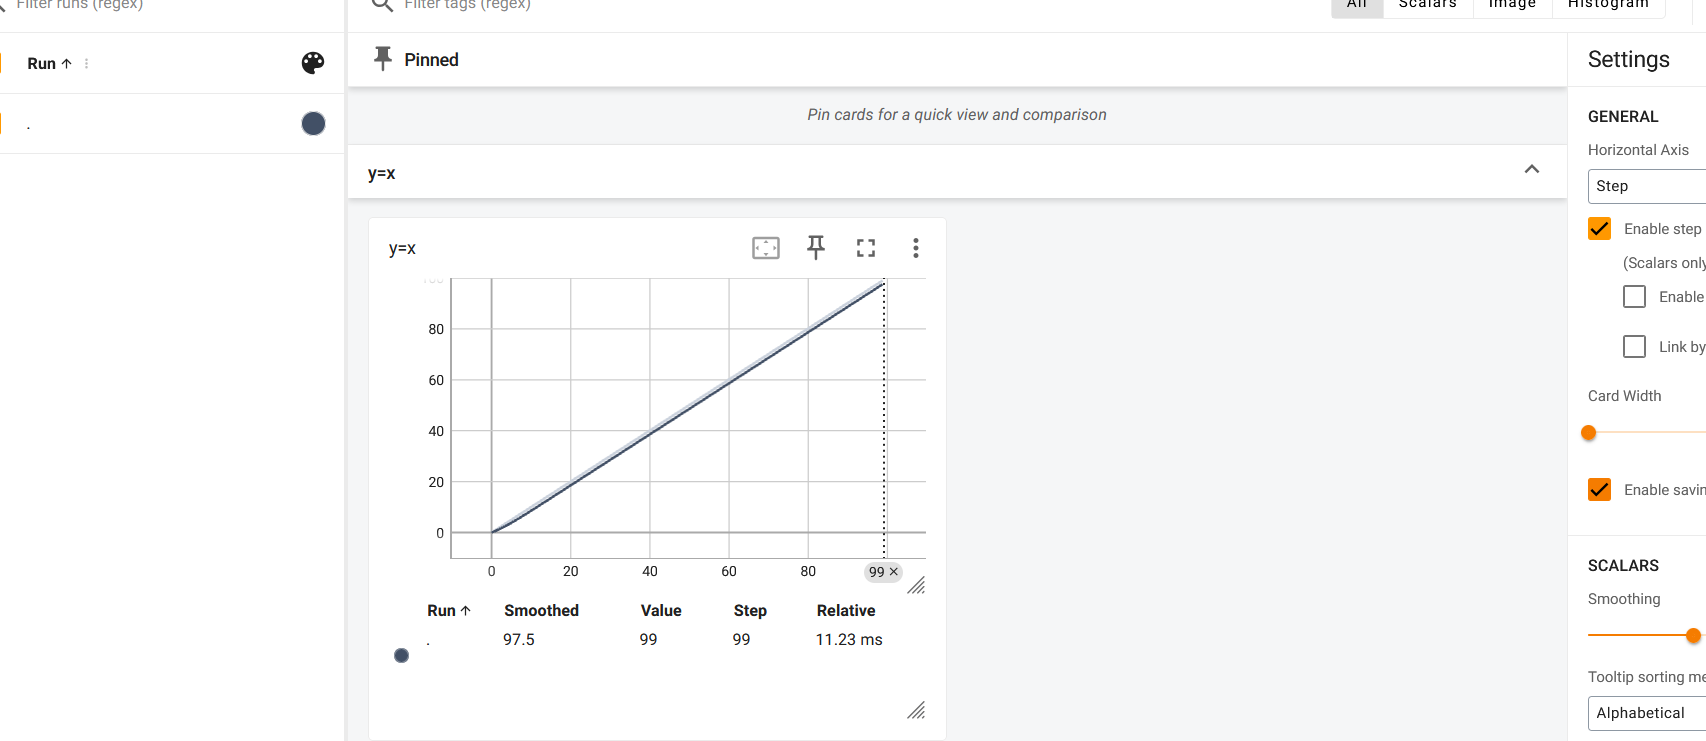Viewport: 1706px width, 741px height.
Task: Click the relative time 11.23 ms
Action: pyautogui.click(x=849, y=639)
